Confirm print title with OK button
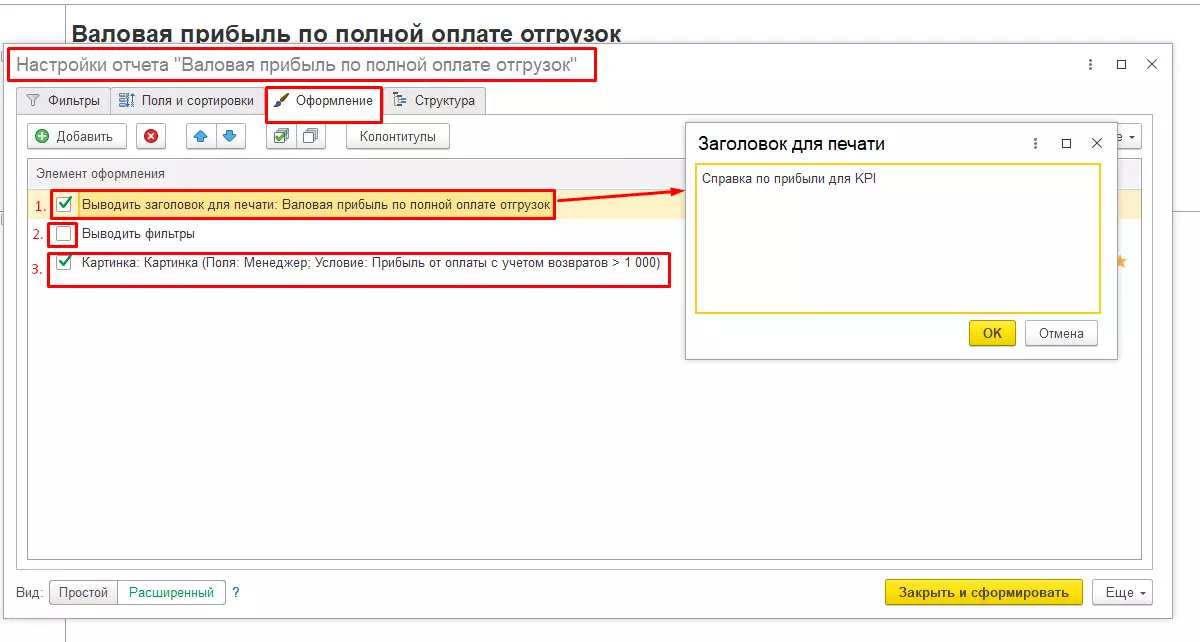Image resolution: width=1200 pixels, height=642 pixels. pos(992,333)
